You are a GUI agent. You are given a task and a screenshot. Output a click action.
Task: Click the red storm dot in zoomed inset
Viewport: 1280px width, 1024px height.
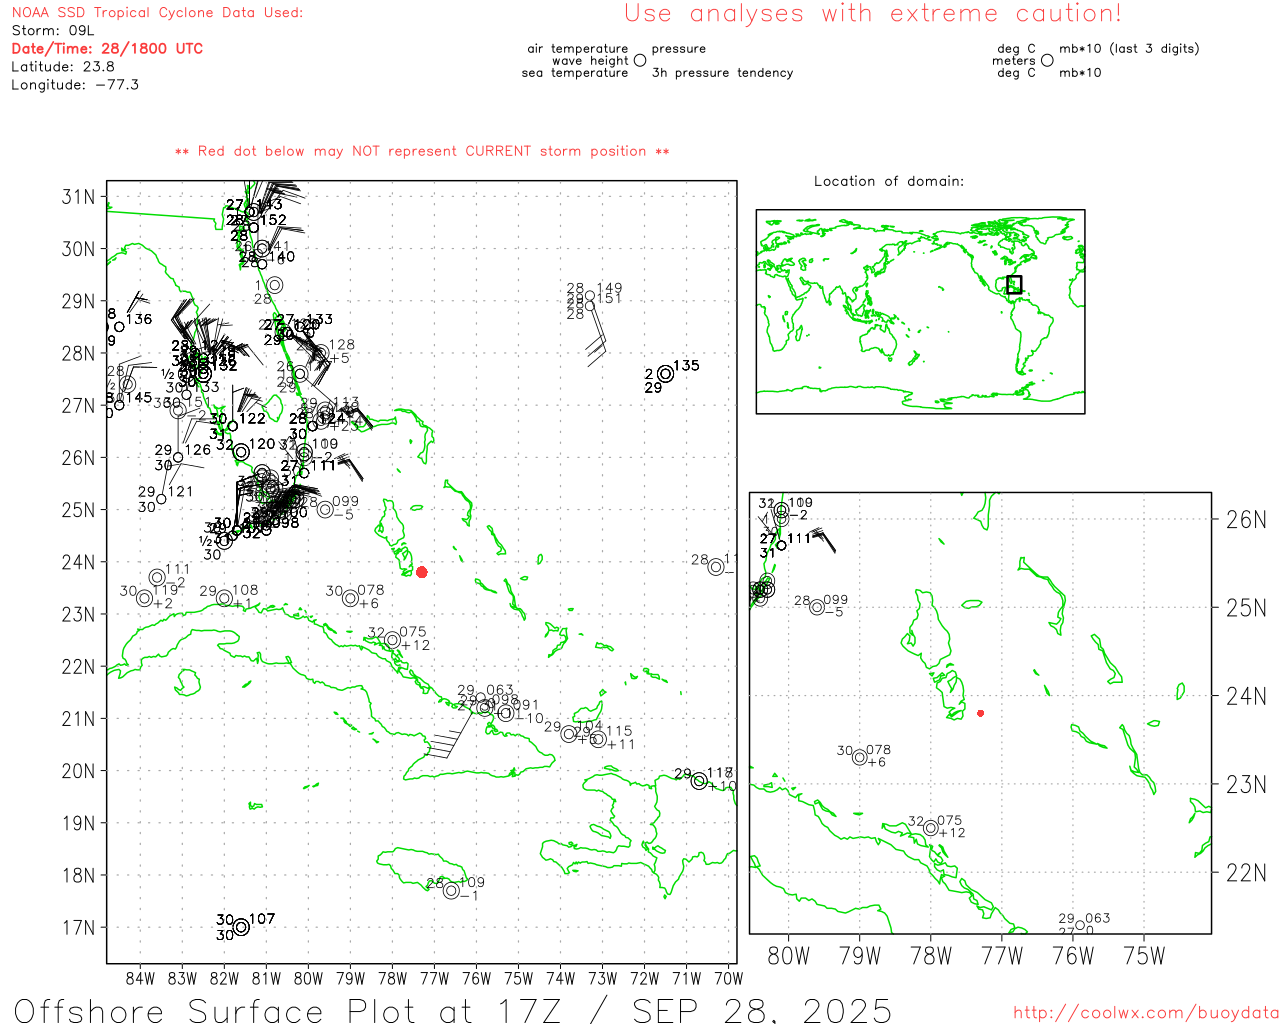pyautogui.click(x=980, y=713)
